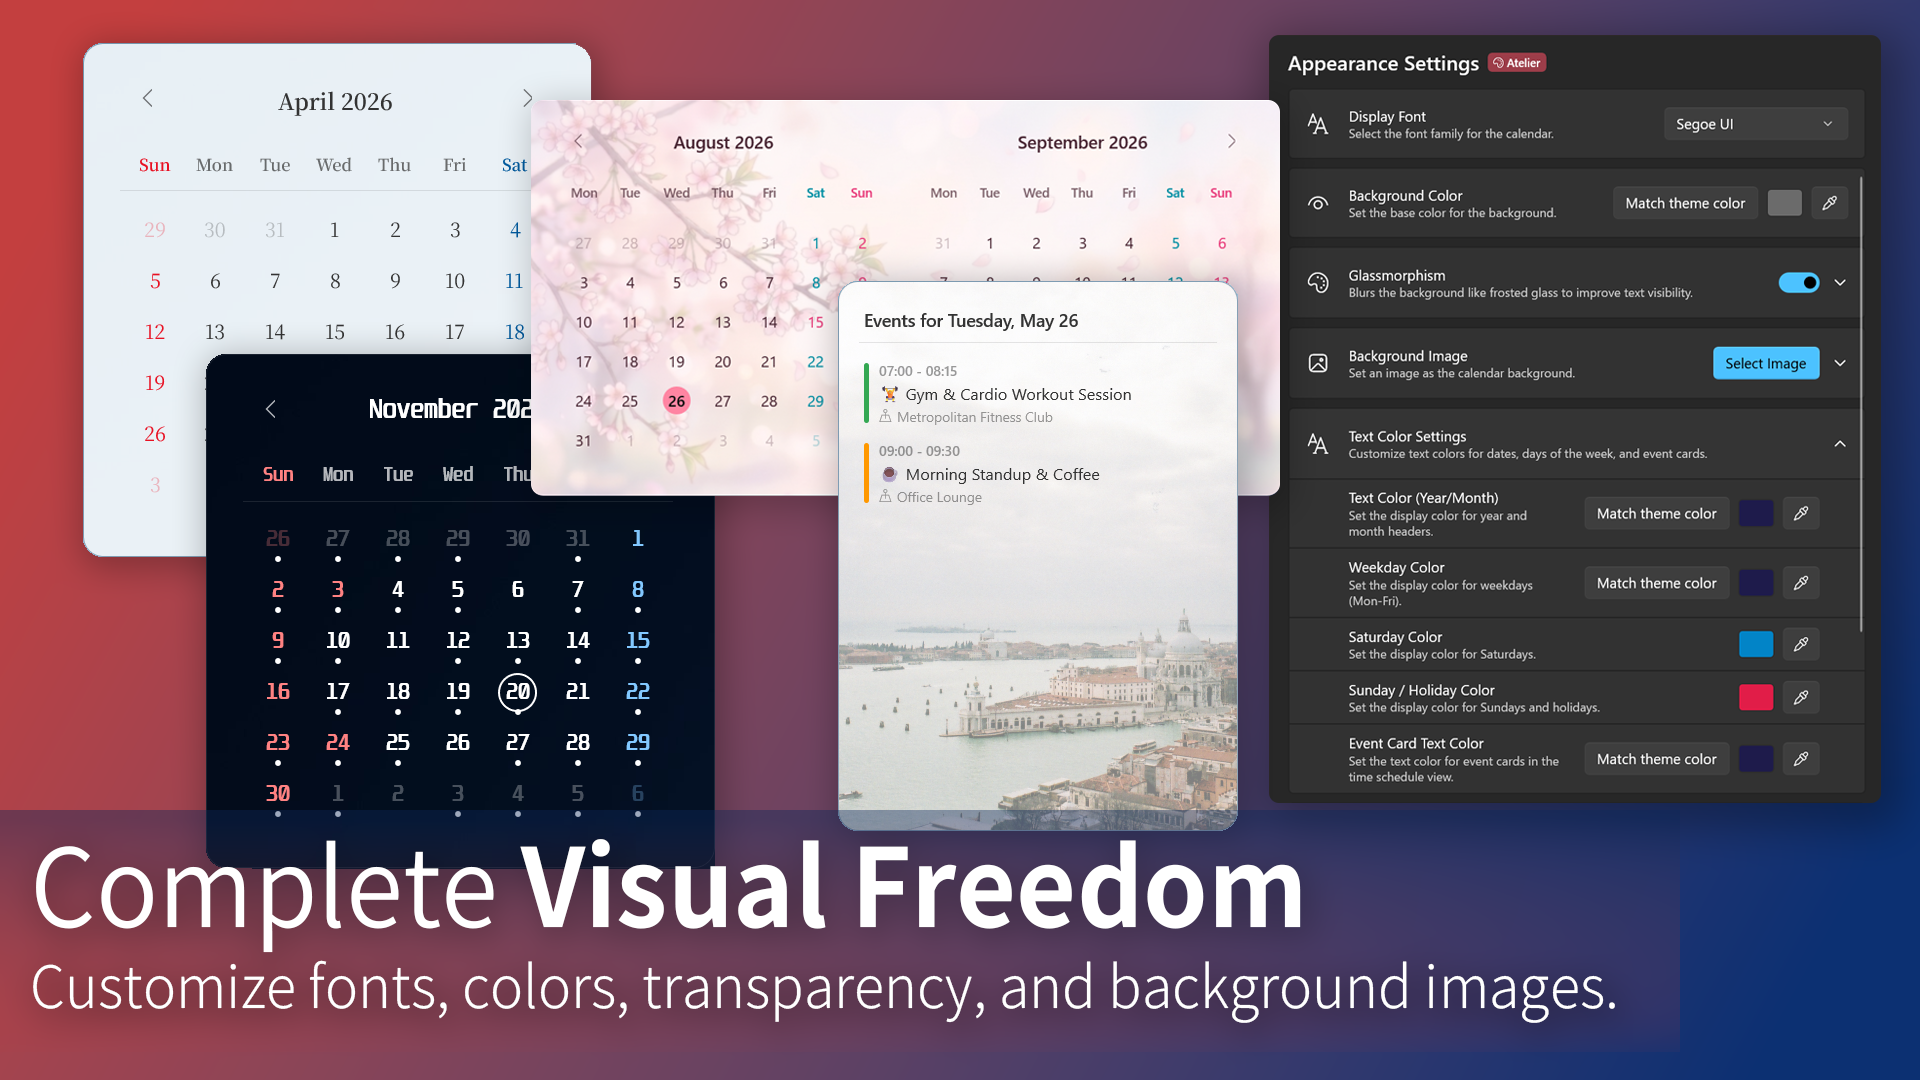The height and width of the screenshot is (1080, 1920).
Task: Click the blue Saturday Color swatch
Action: click(x=1756, y=644)
